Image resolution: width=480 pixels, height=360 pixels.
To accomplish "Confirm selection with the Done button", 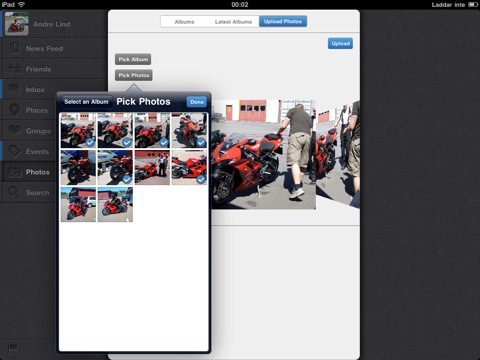I will (197, 102).
